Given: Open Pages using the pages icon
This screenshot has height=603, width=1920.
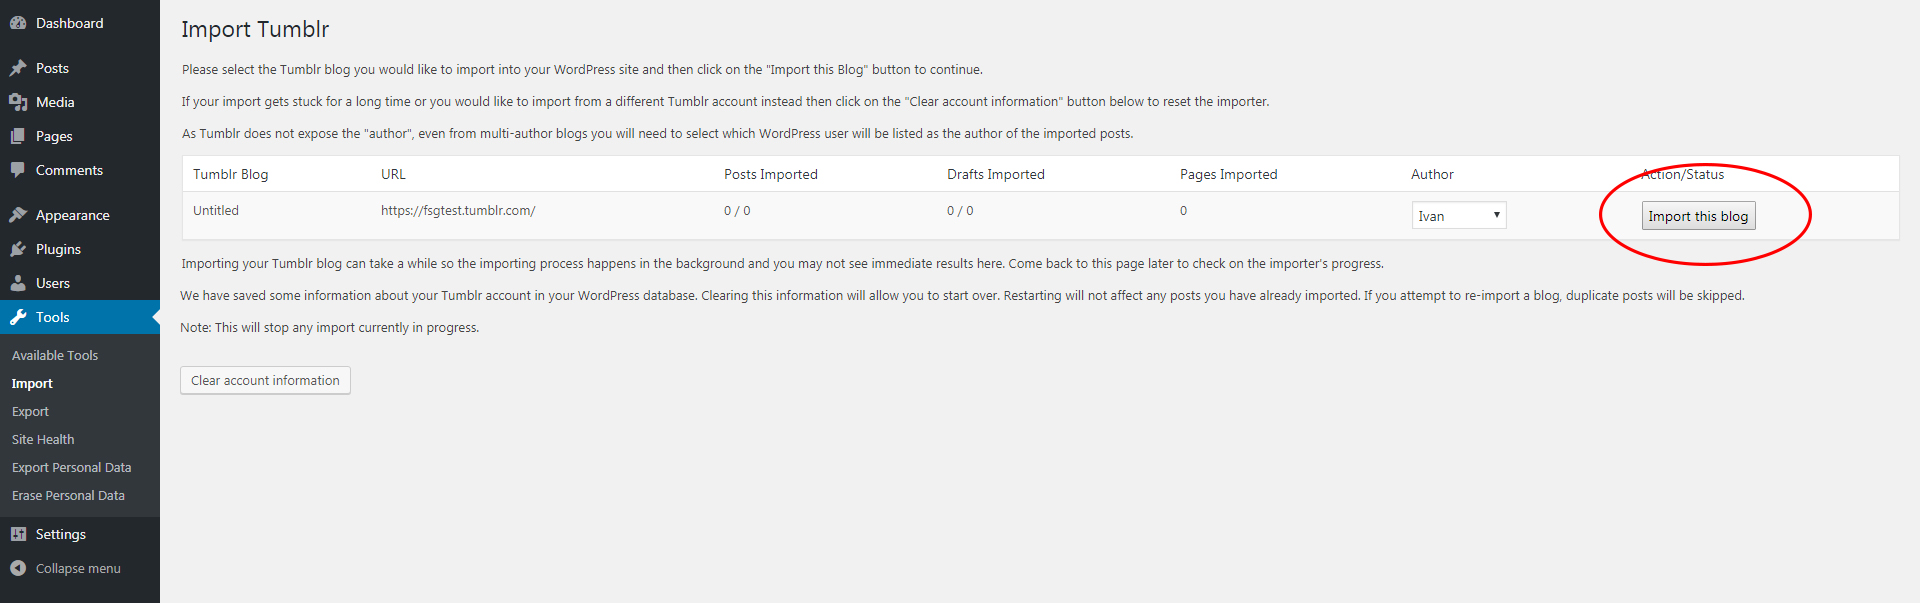Looking at the screenshot, I should pos(19,135).
